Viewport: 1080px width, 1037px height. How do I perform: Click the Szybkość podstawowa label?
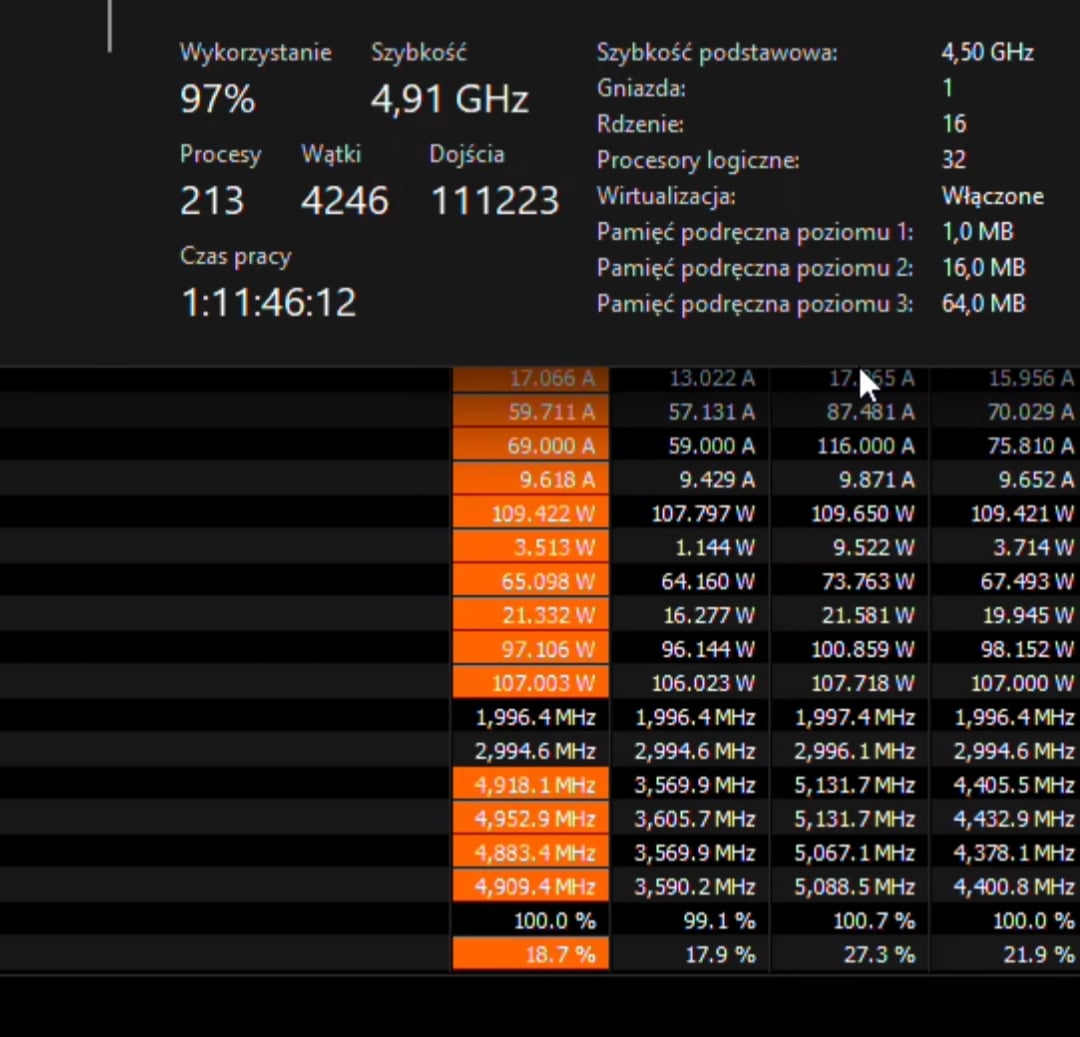click(717, 52)
